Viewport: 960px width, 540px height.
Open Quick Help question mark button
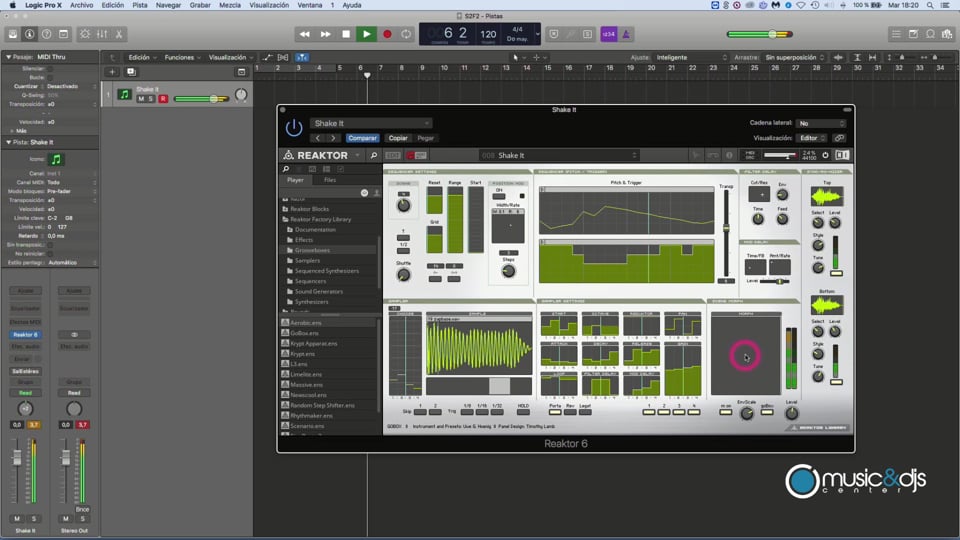point(47,34)
